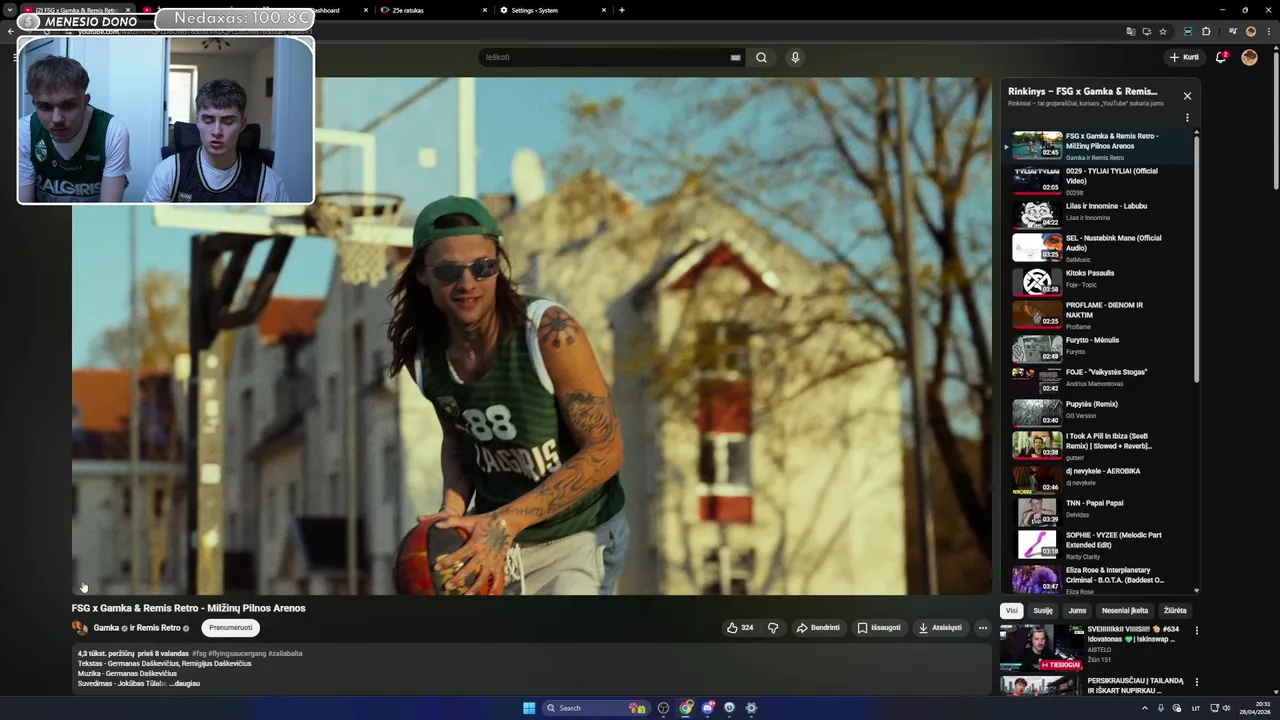Click the tab search dropdown arrow
This screenshot has height=720, width=1280.
click(x=10, y=10)
